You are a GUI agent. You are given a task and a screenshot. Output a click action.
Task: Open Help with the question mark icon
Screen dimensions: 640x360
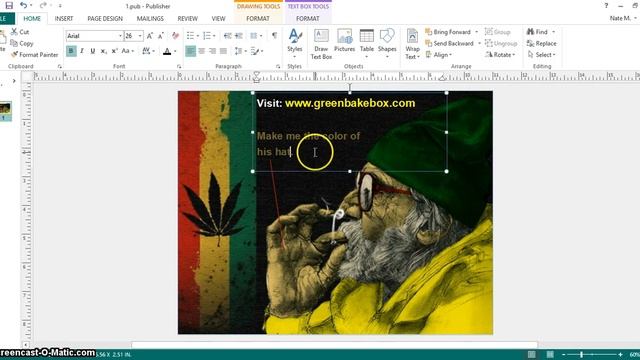[x=606, y=6]
